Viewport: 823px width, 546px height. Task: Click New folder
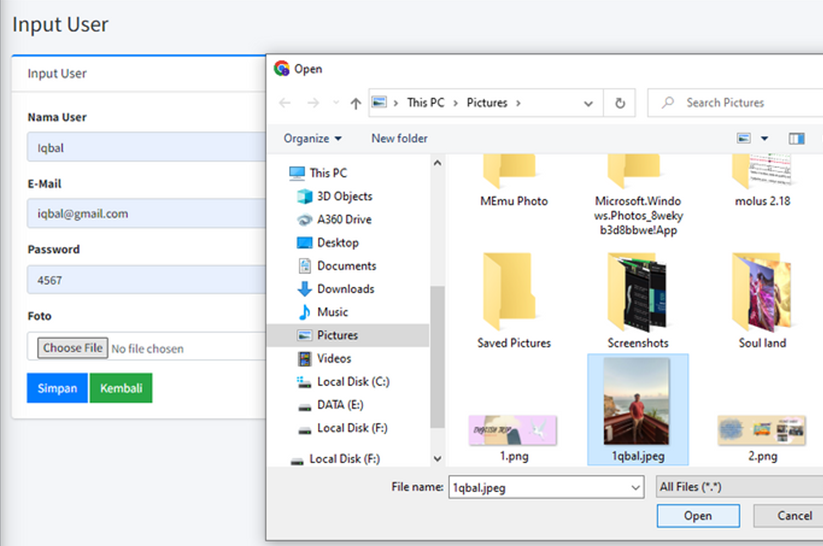pos(399,139)
